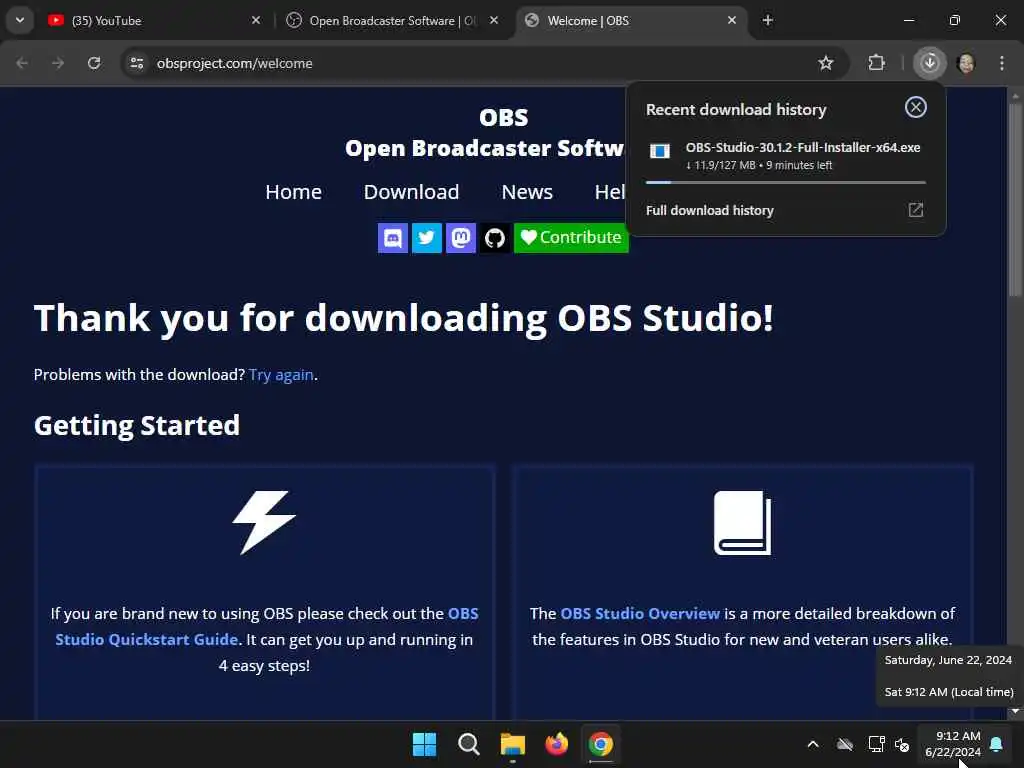Show hidden system tray icons
This screenshot has height=768, width=1024.
(x=813, y=744)
